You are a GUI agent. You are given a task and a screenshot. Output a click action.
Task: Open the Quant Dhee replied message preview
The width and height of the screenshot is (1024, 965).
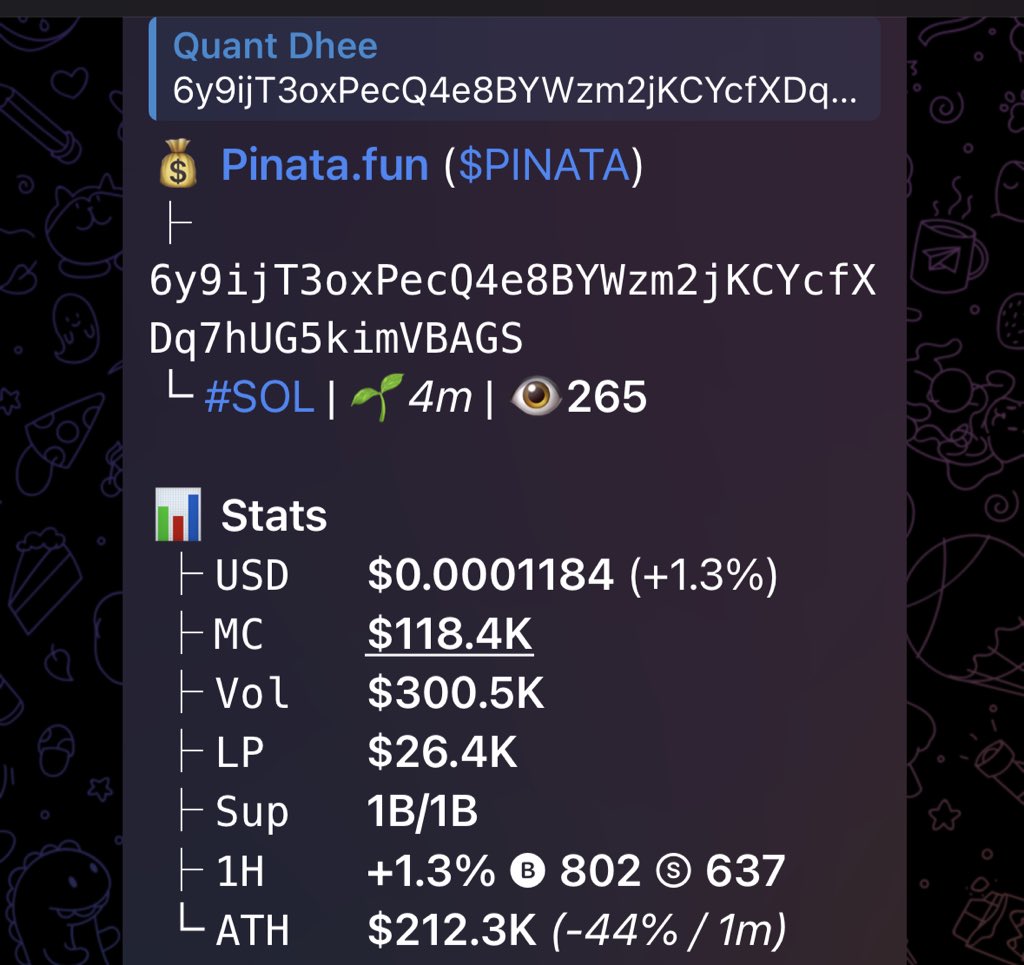[x=515, y=69]
